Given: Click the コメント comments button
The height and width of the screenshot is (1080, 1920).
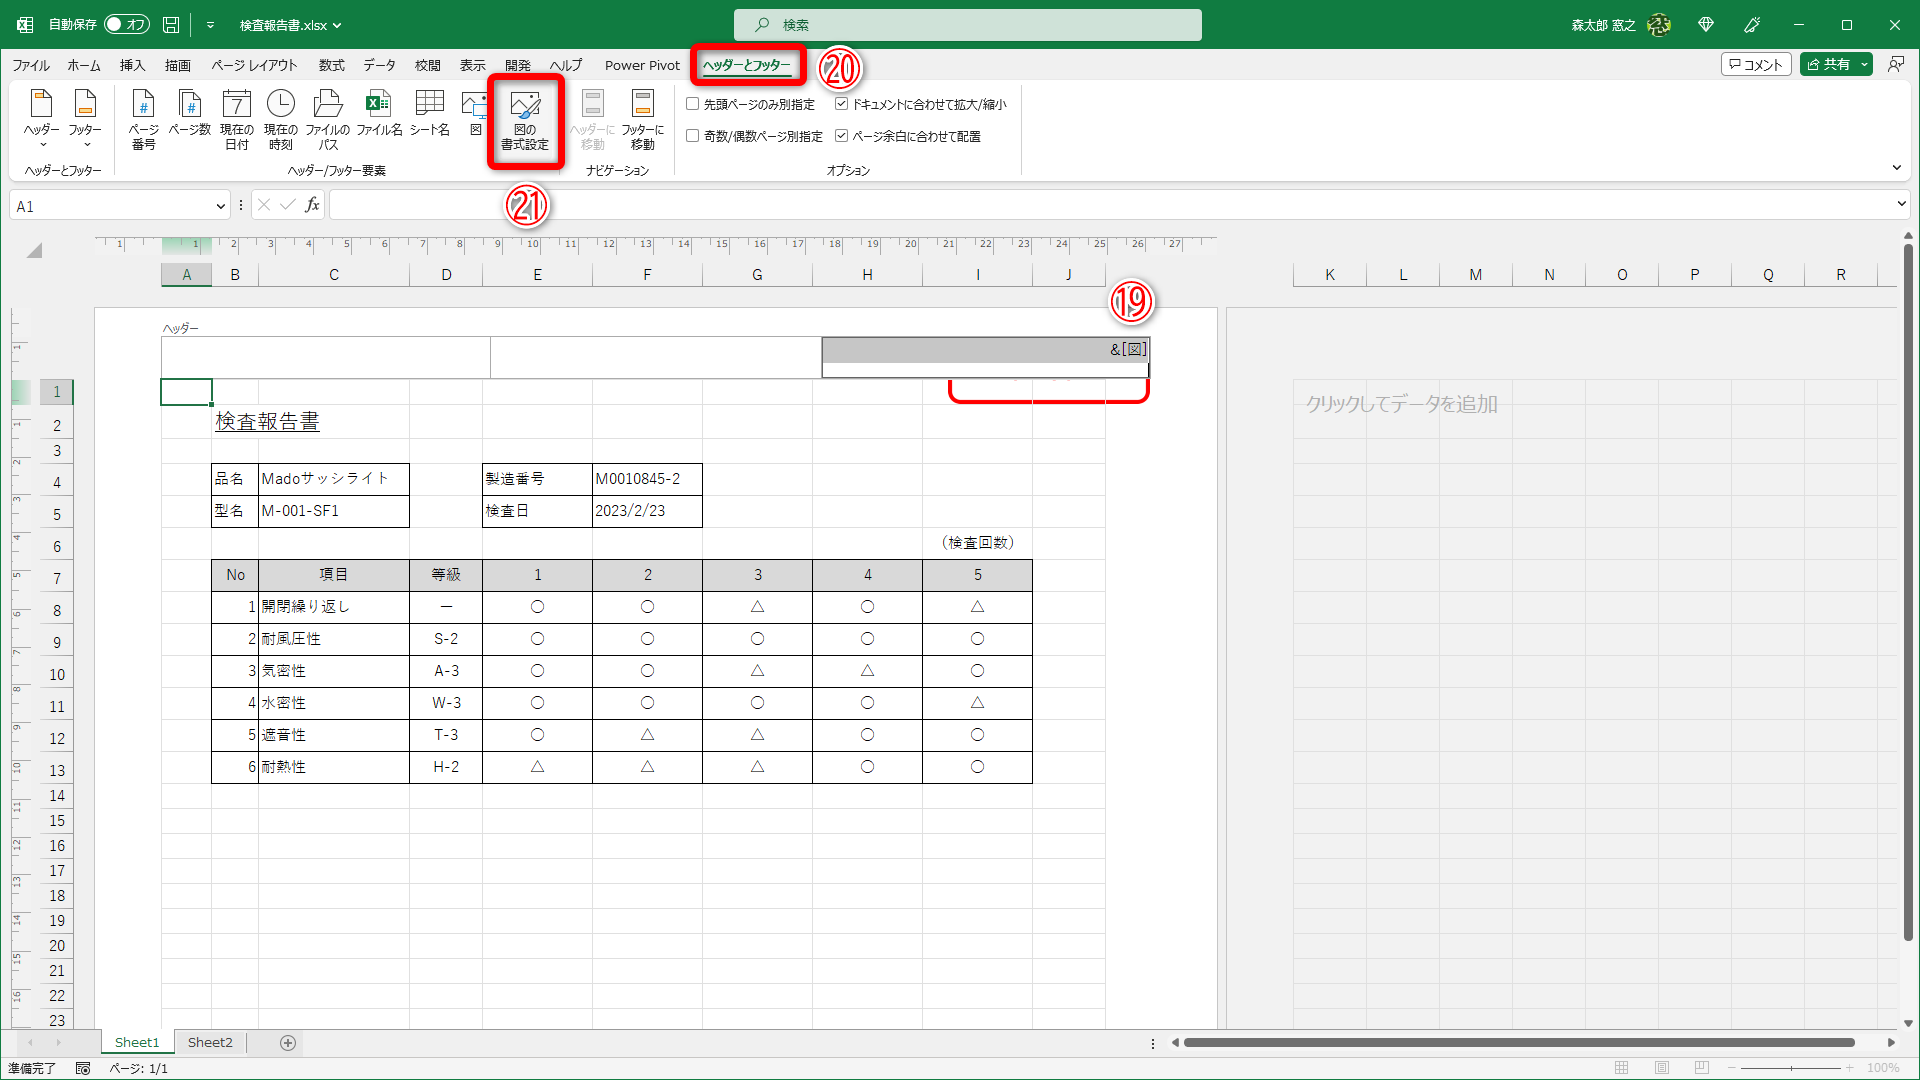Looking at the screenshot, I should point(1755,64).
